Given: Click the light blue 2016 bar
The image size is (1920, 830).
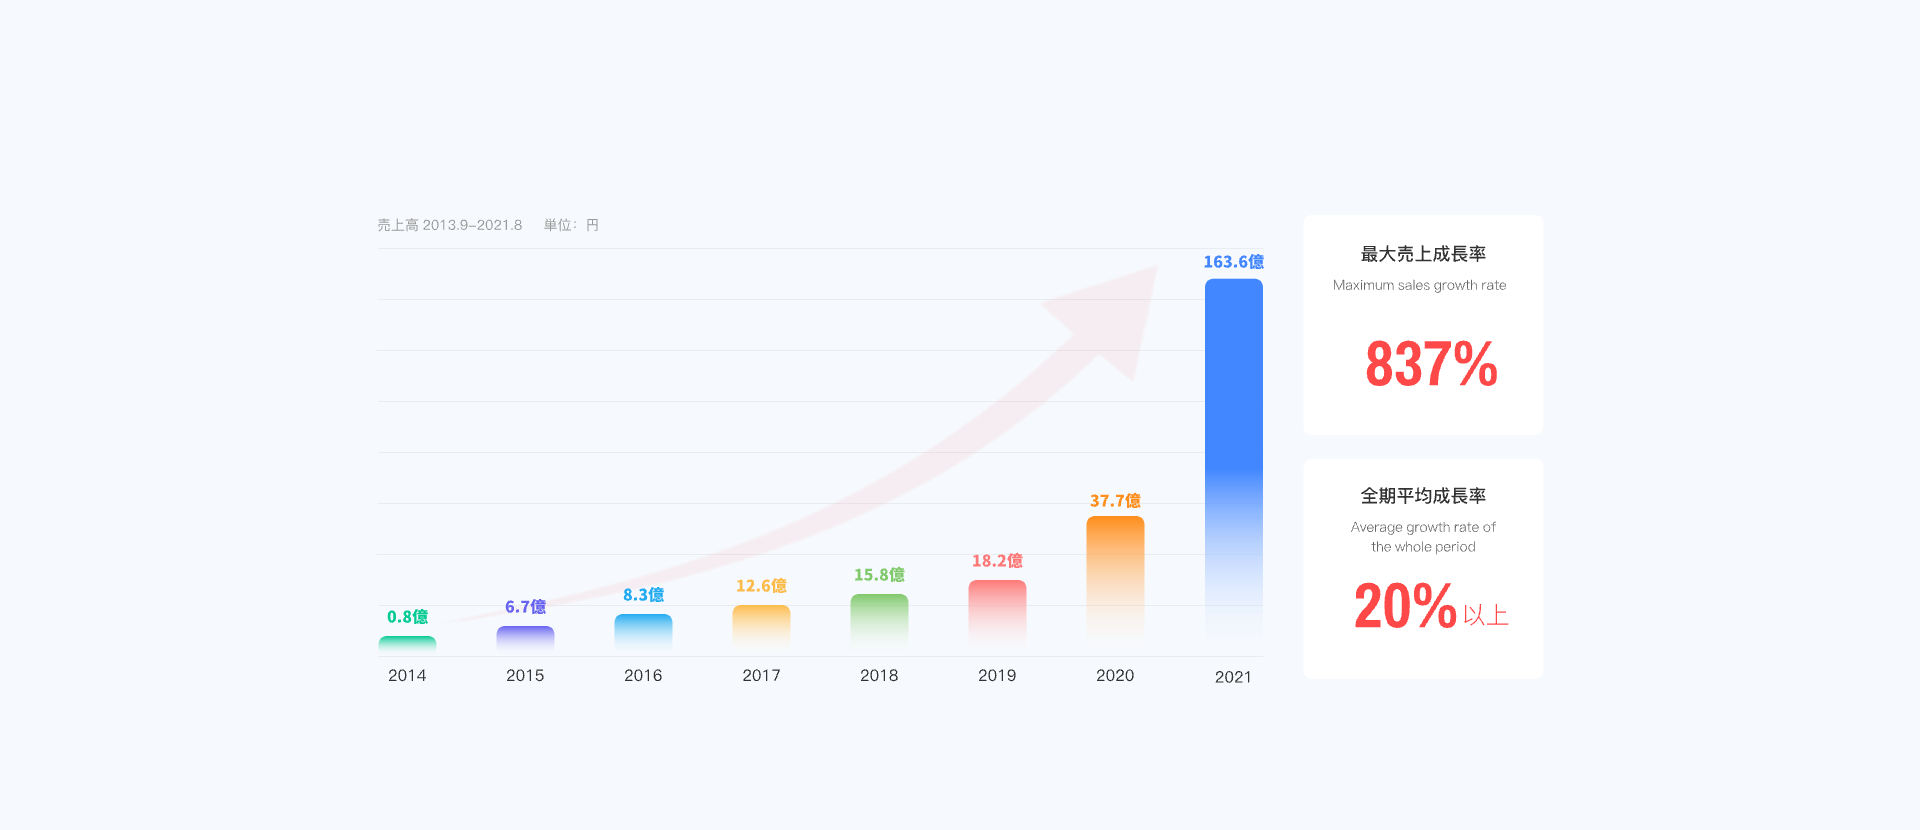Looking at the screenshot, I should (x=643, y=632).
